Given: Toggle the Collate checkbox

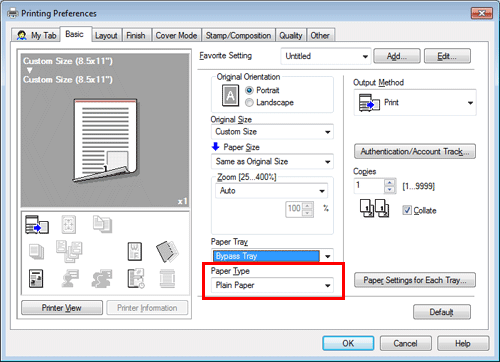Looking at the screenshot, I should (x=407, y=210).
